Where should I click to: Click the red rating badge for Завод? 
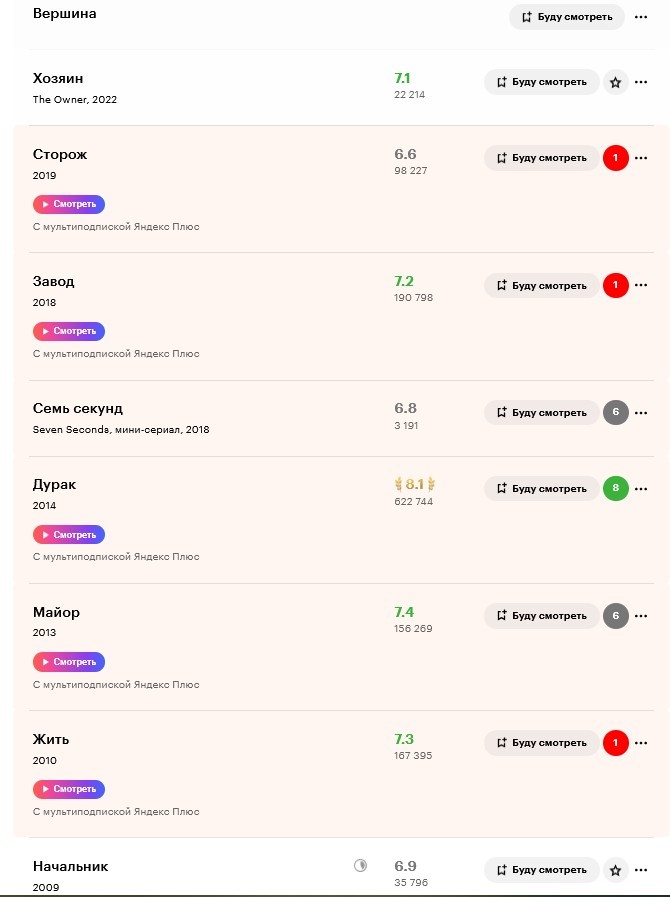(616, 285)
